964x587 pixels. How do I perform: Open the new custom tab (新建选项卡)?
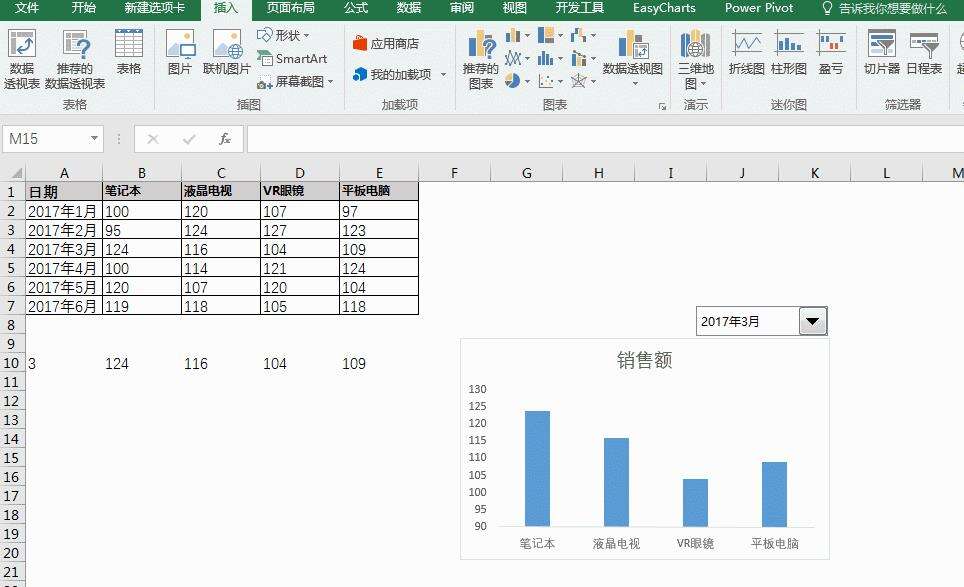click(x=154, y=8)
